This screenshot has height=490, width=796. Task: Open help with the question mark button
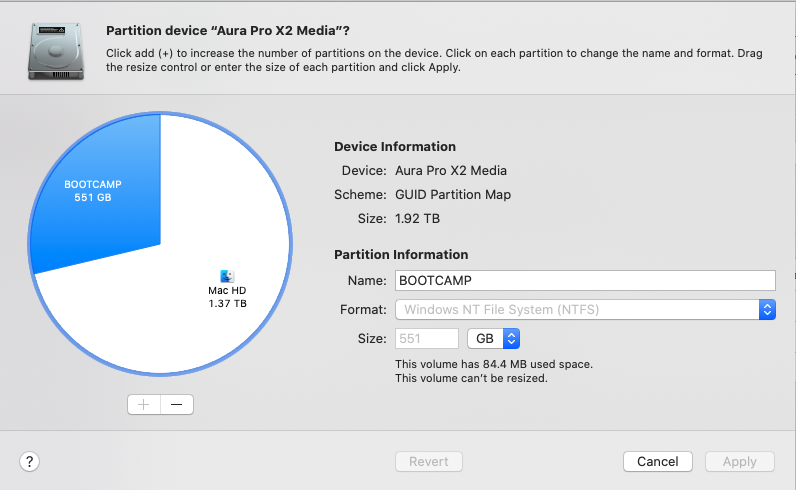click(x=30, y=461)
